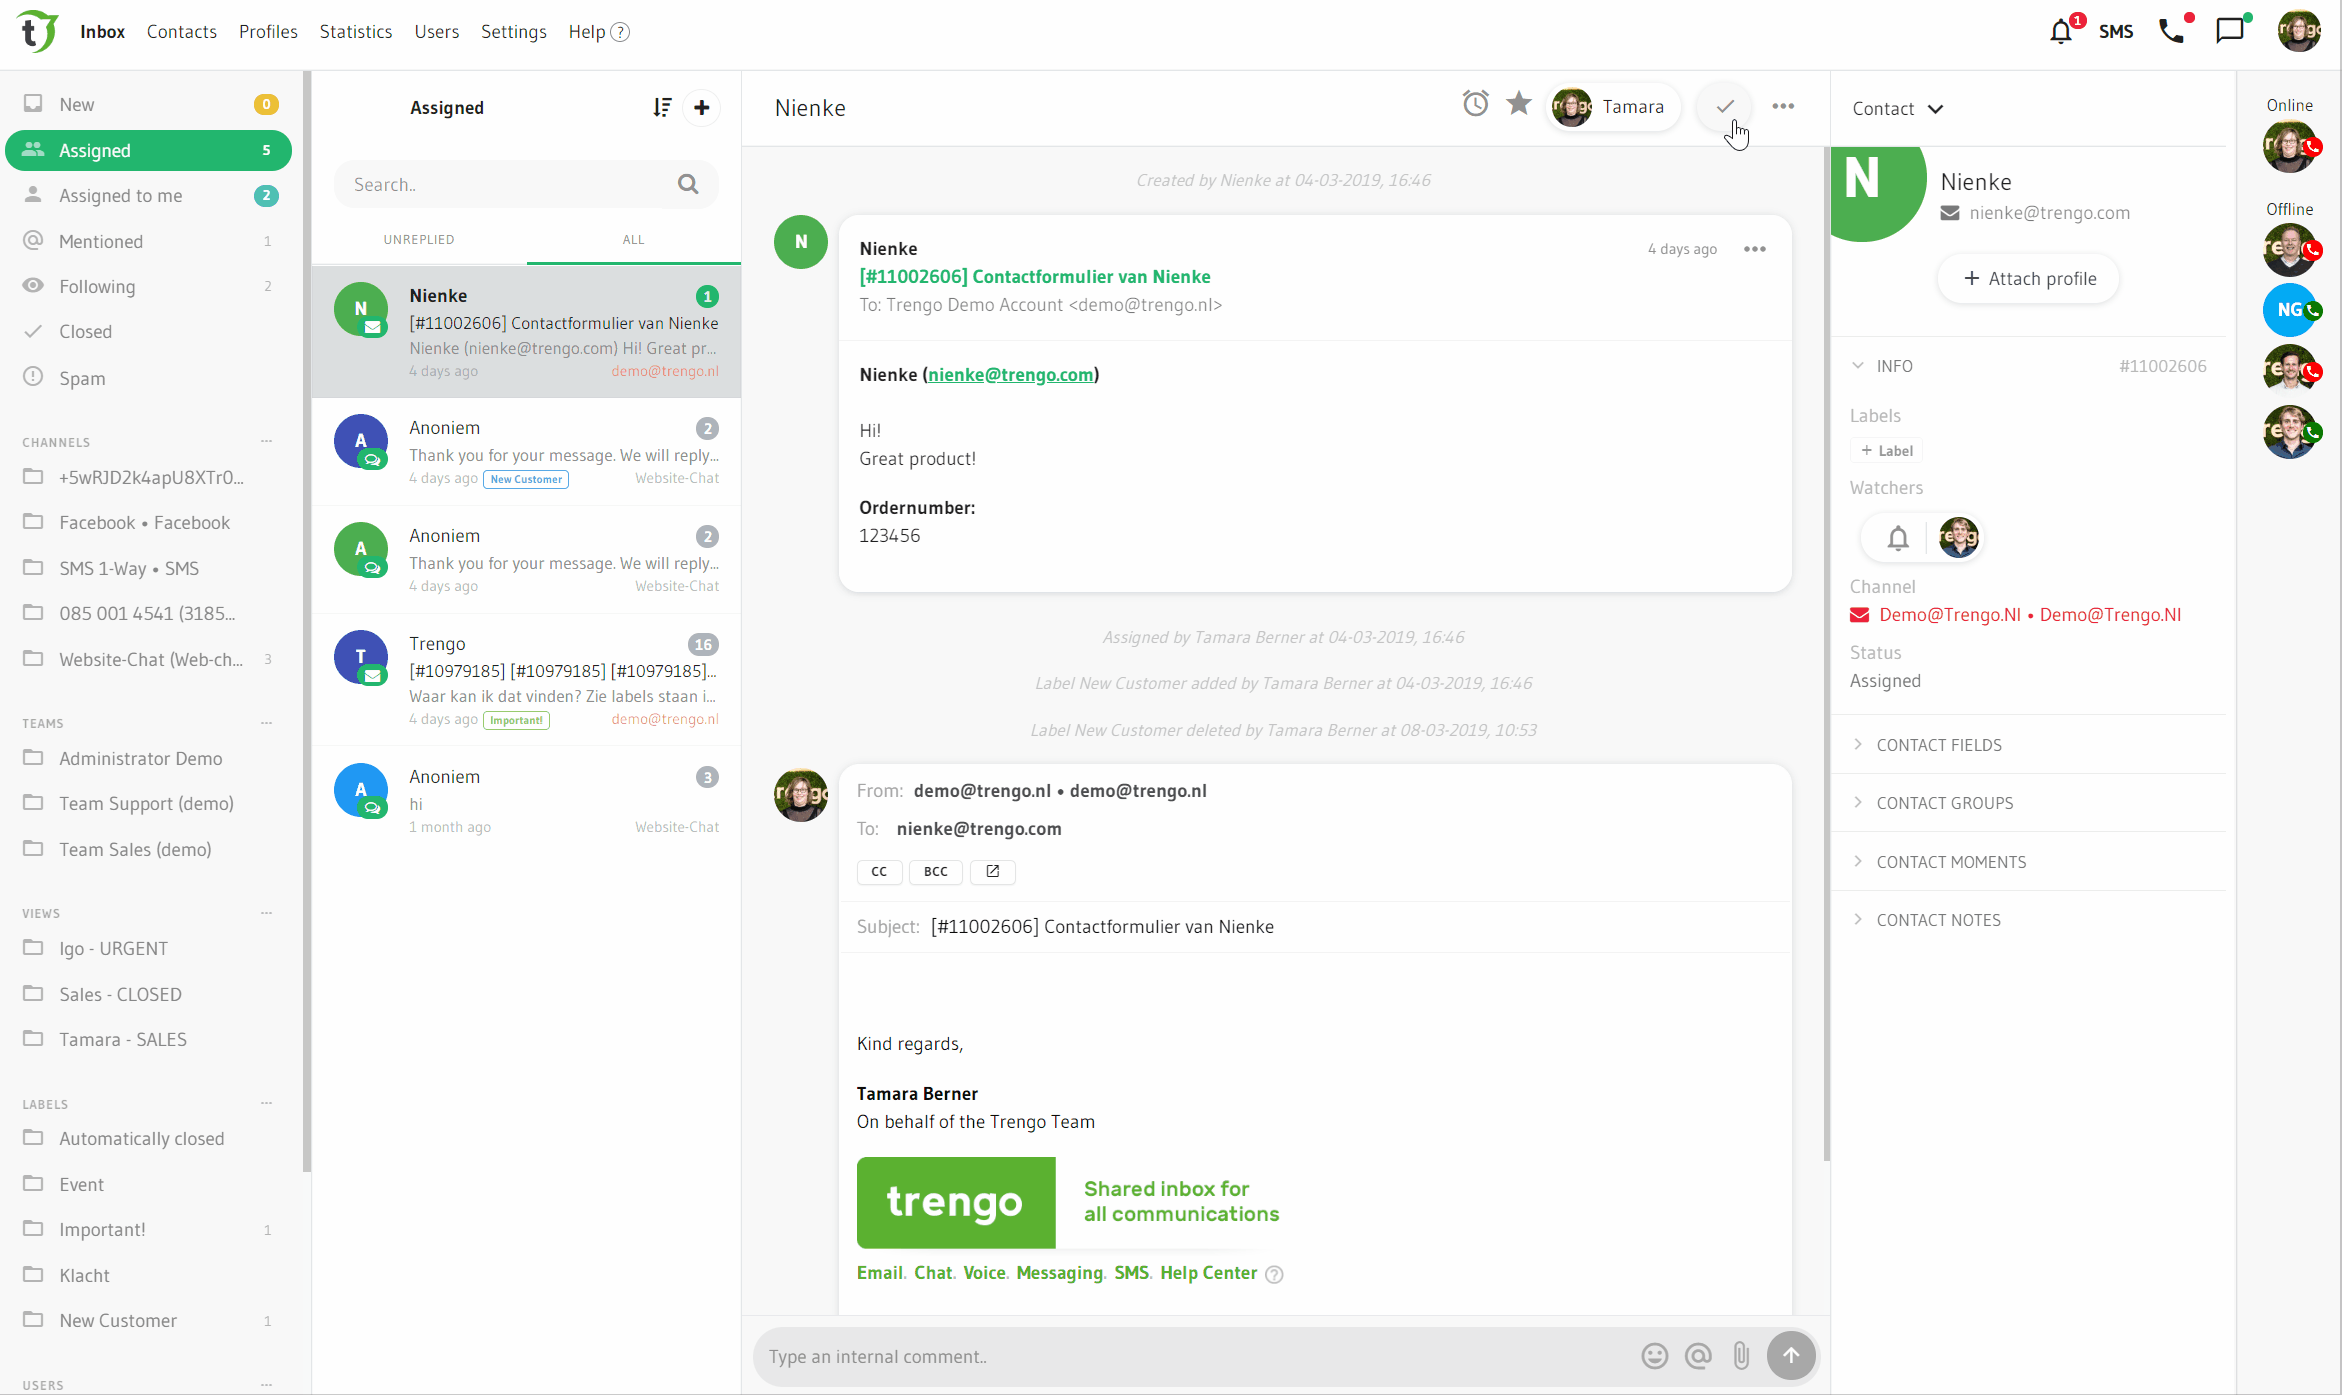Open the Users menu

437,32
